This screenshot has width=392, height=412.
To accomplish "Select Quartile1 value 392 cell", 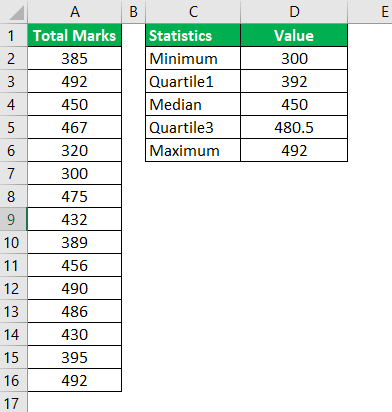I will 294,81.
